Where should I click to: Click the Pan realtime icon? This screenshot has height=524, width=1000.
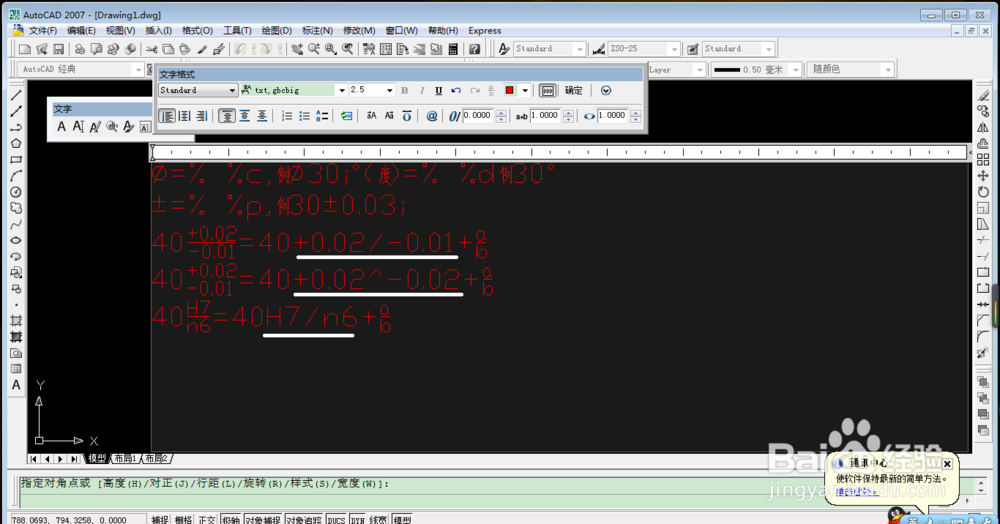coord(297,49)
